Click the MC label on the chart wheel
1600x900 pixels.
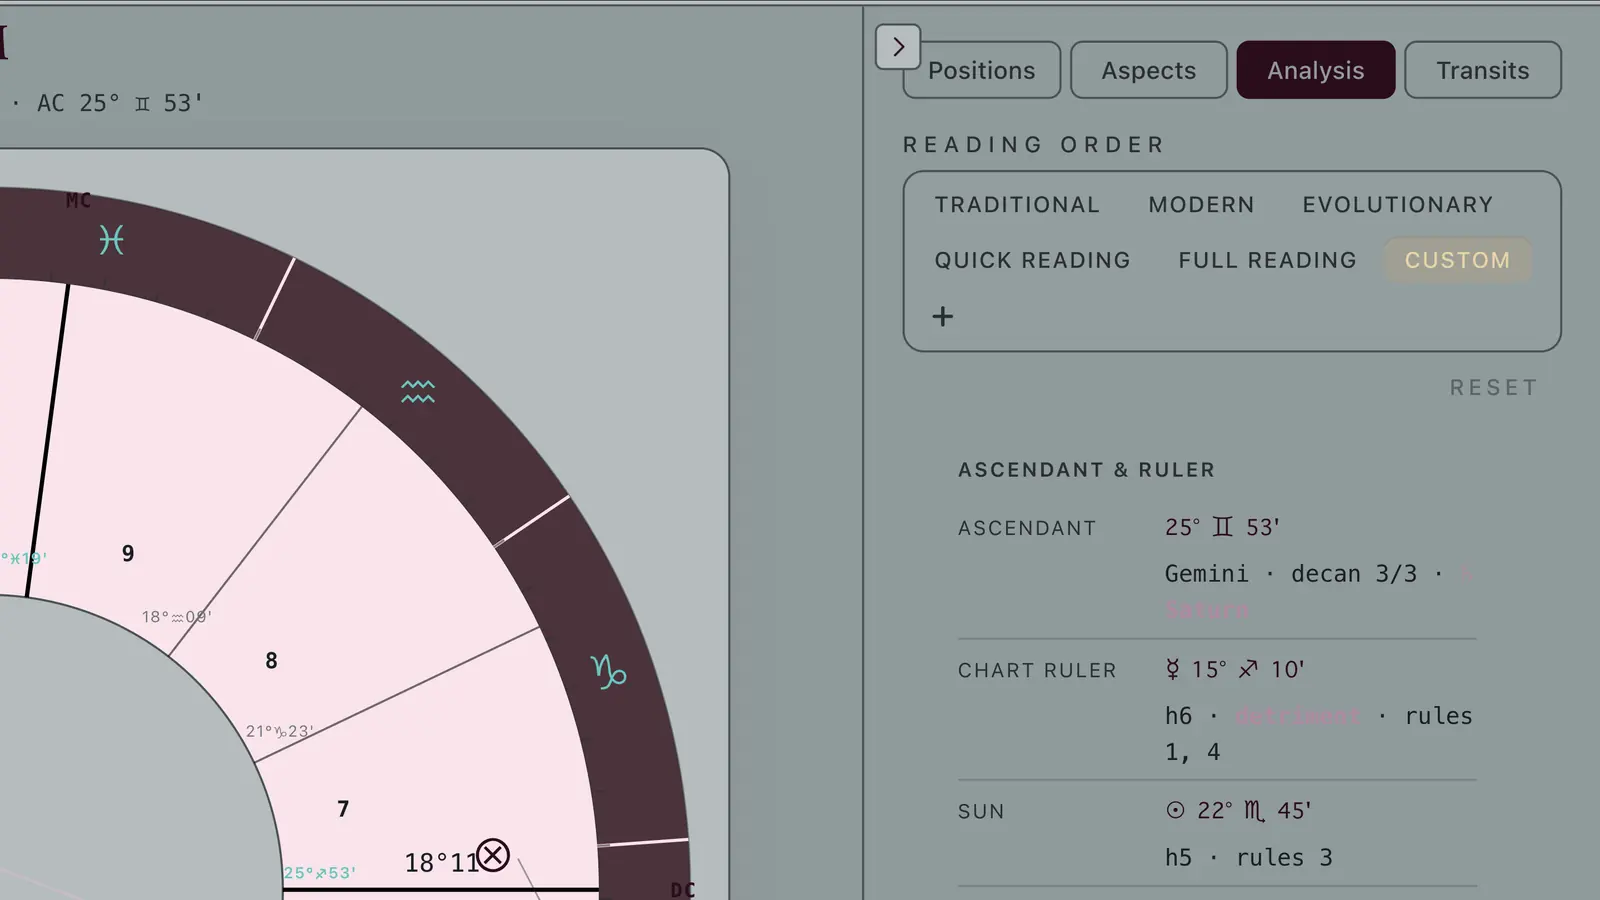pos(78,201)
